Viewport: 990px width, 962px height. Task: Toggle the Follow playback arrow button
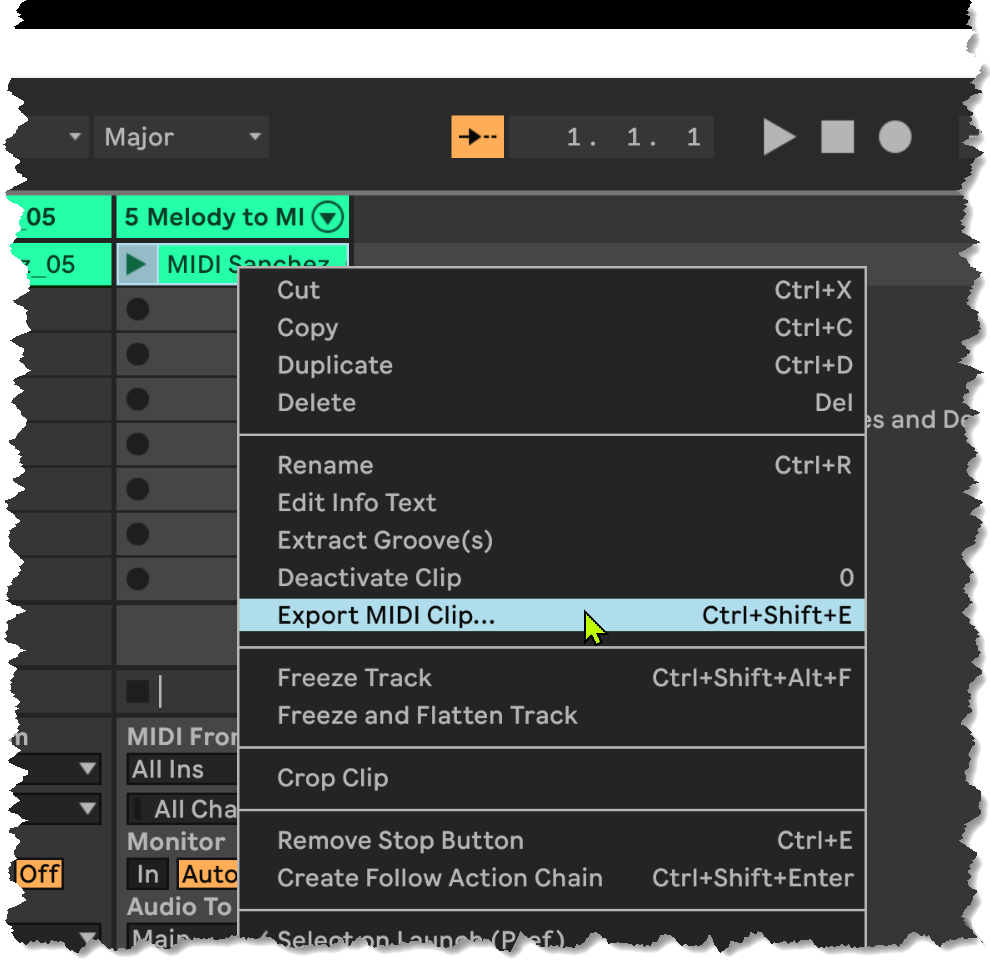coord(477,137)
